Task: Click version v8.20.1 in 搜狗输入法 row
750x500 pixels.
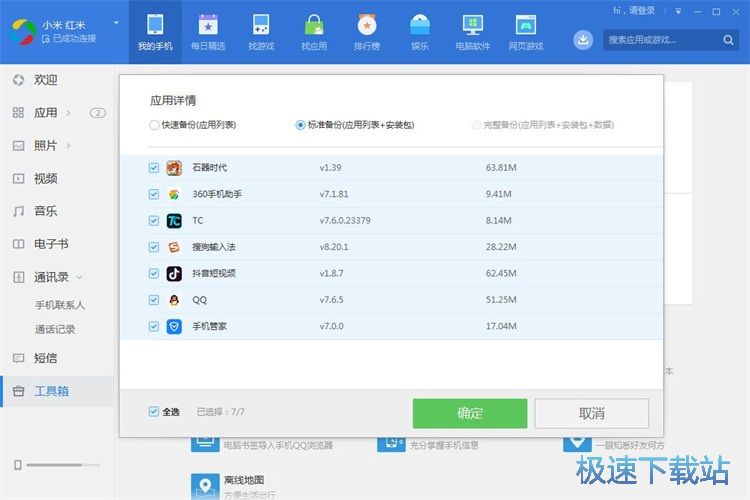Action: (334, 247)
